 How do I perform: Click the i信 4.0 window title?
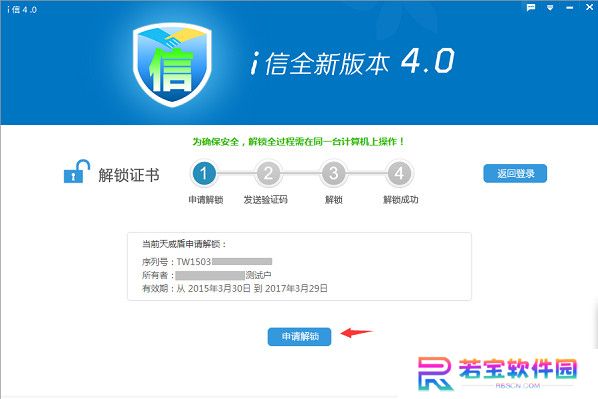coord(22,10)
